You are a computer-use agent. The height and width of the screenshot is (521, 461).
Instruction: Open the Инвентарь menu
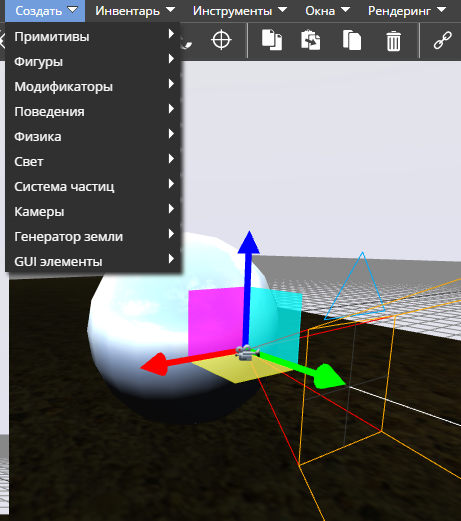[135, 11]
